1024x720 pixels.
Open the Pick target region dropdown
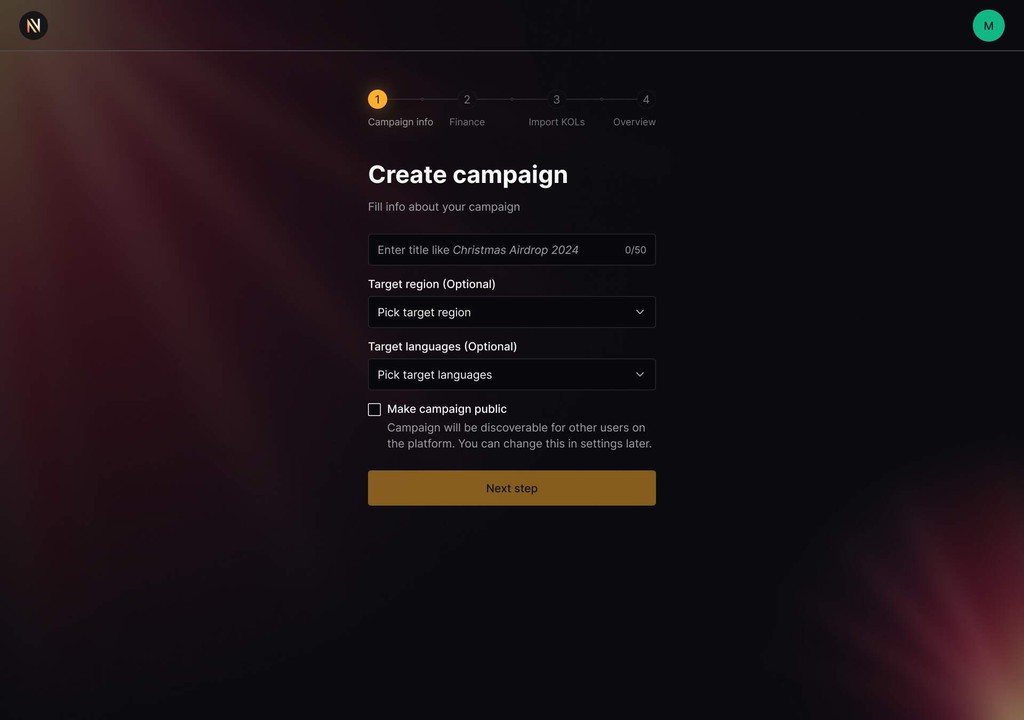(511, 312)
